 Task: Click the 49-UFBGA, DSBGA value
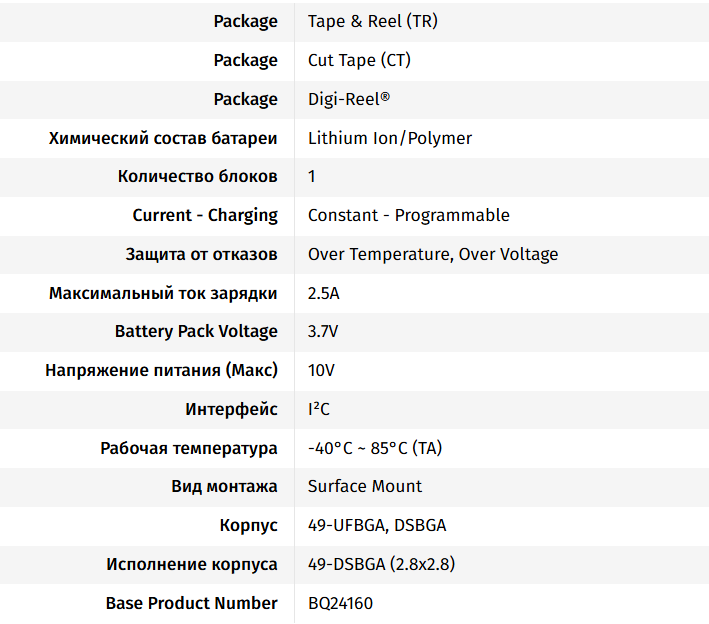[x=377, y=525]
